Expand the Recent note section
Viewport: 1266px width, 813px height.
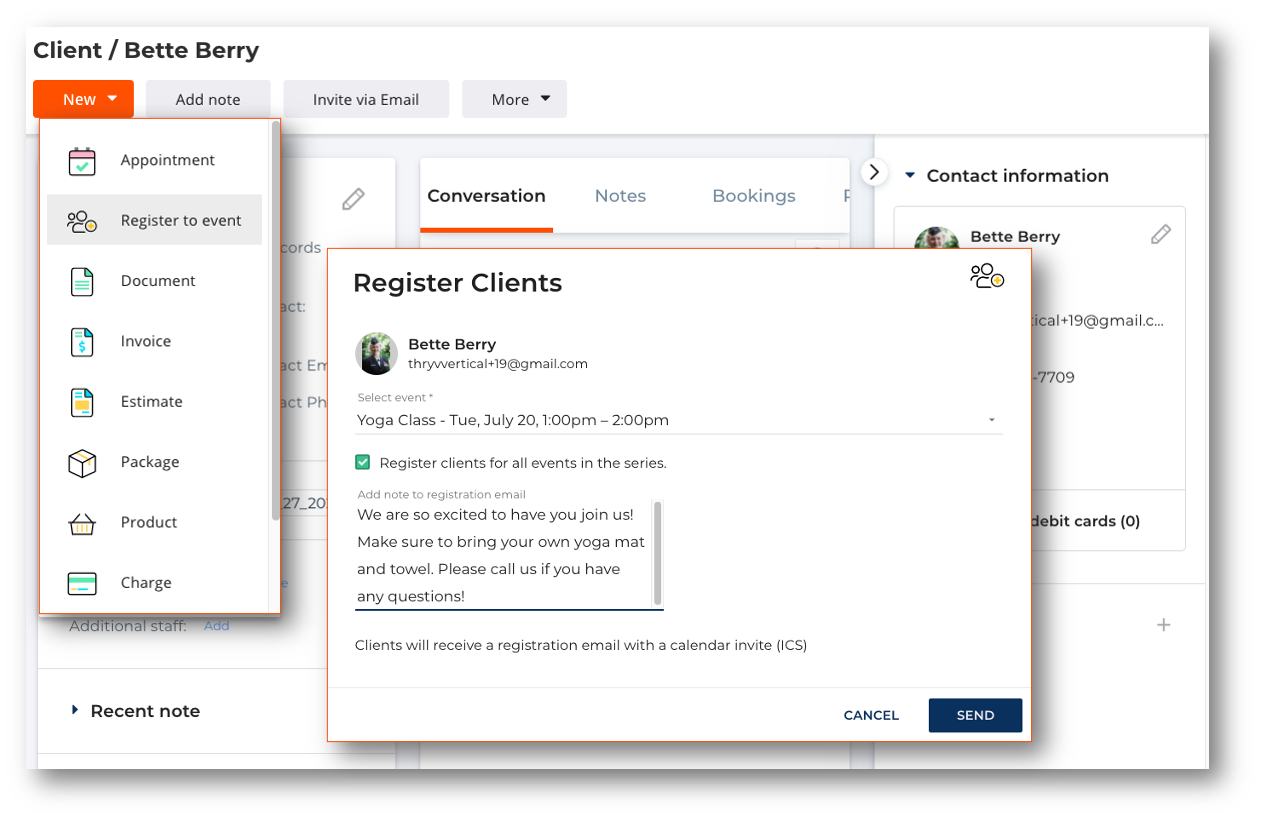(x=74, y=710)
